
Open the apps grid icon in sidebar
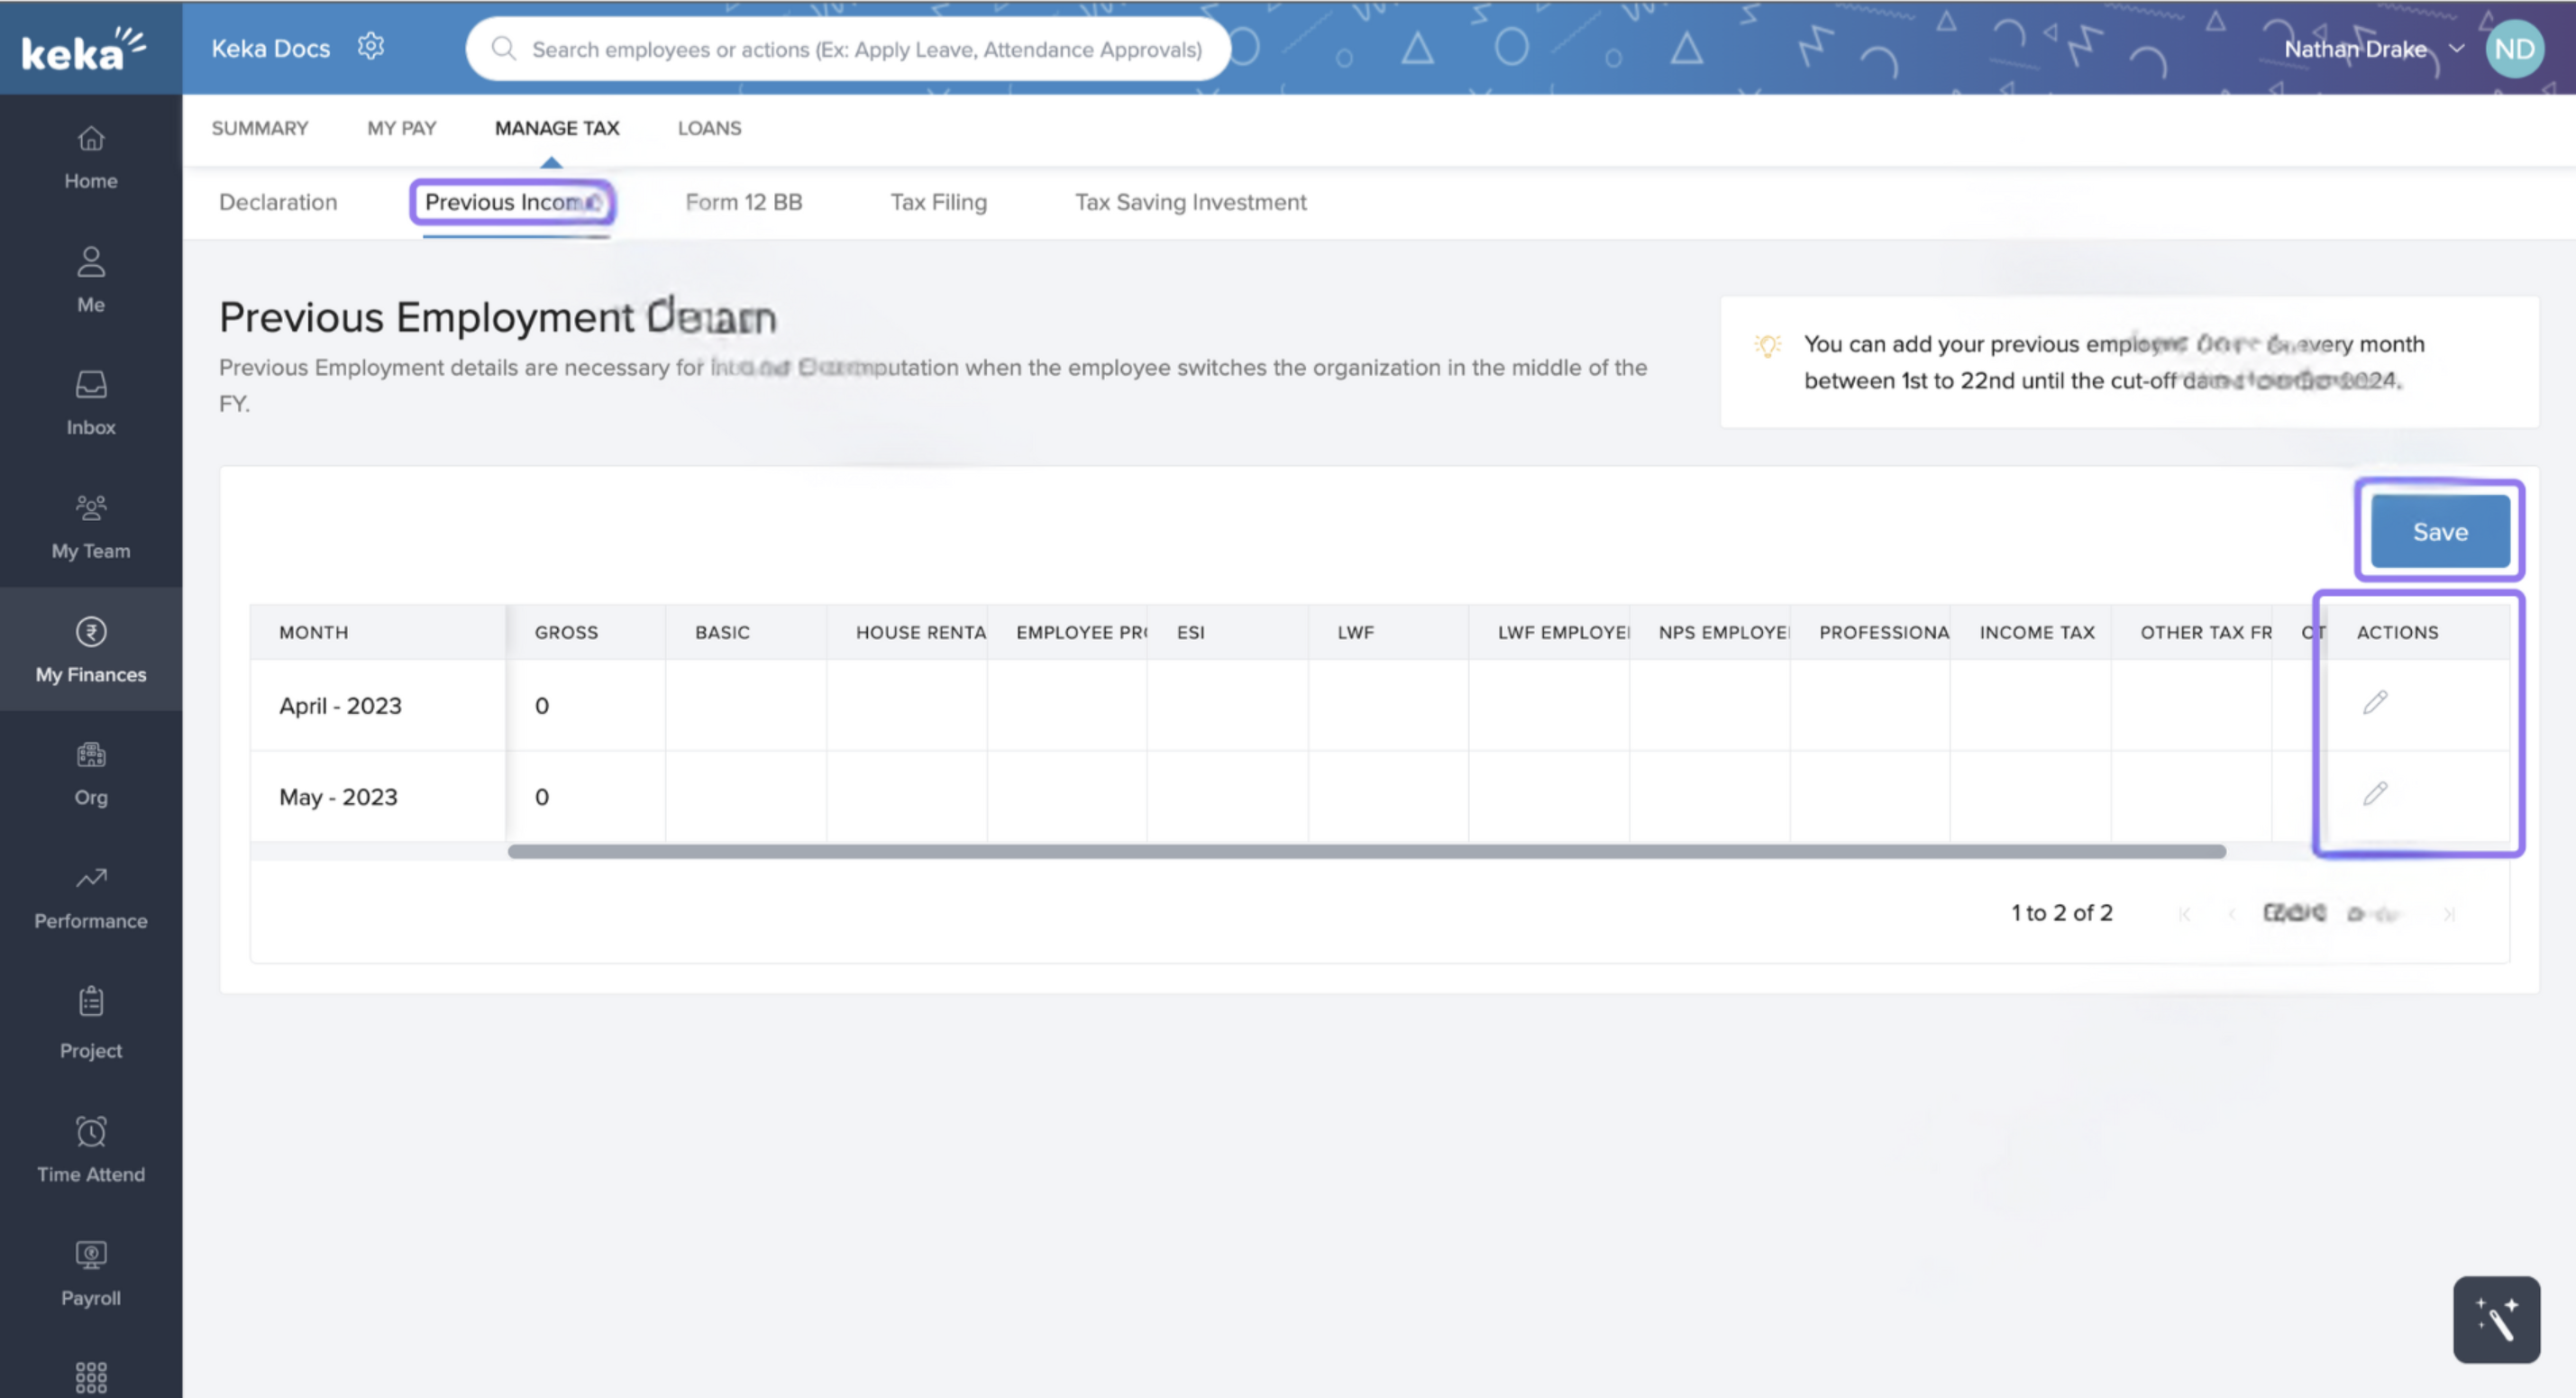[91, 1377]
